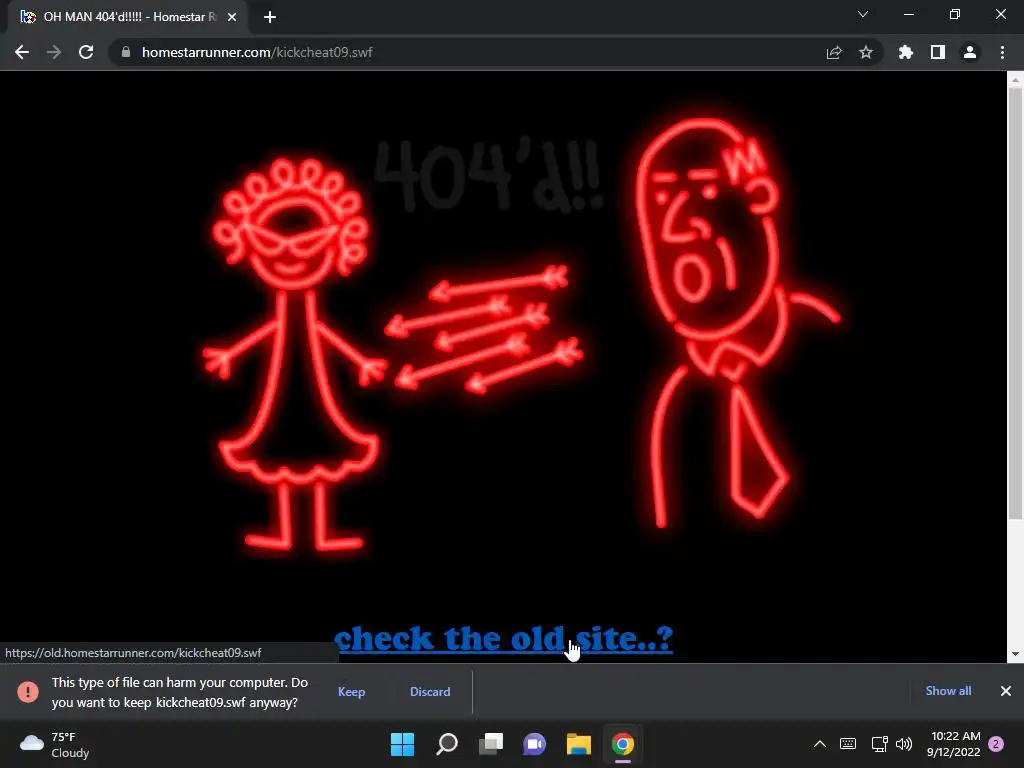Viewport: 1024px width, 768px height.
Task: Open the Teams Chat taskbar icon
Action: 534,744
